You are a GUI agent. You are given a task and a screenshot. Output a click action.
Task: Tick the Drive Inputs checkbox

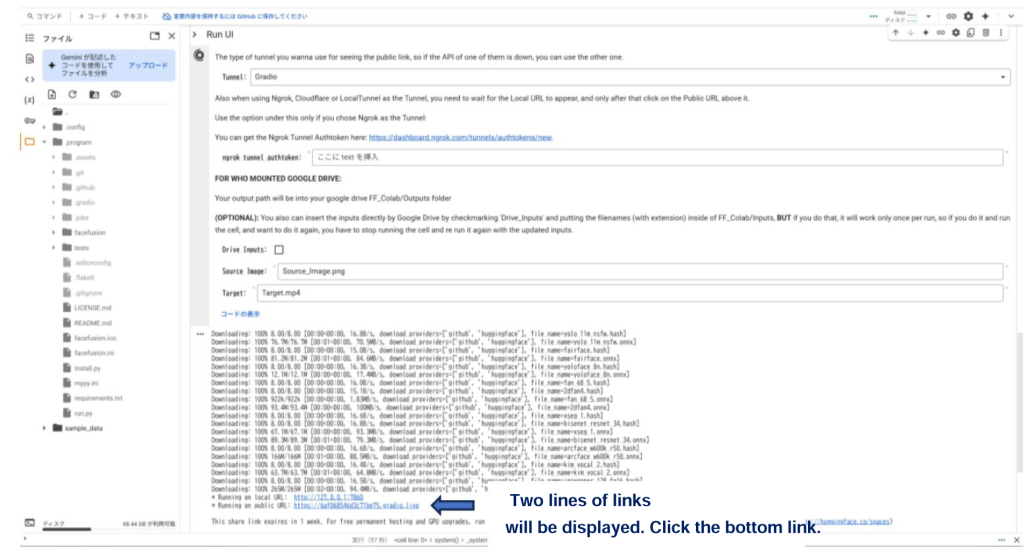(x=279, y=249)
